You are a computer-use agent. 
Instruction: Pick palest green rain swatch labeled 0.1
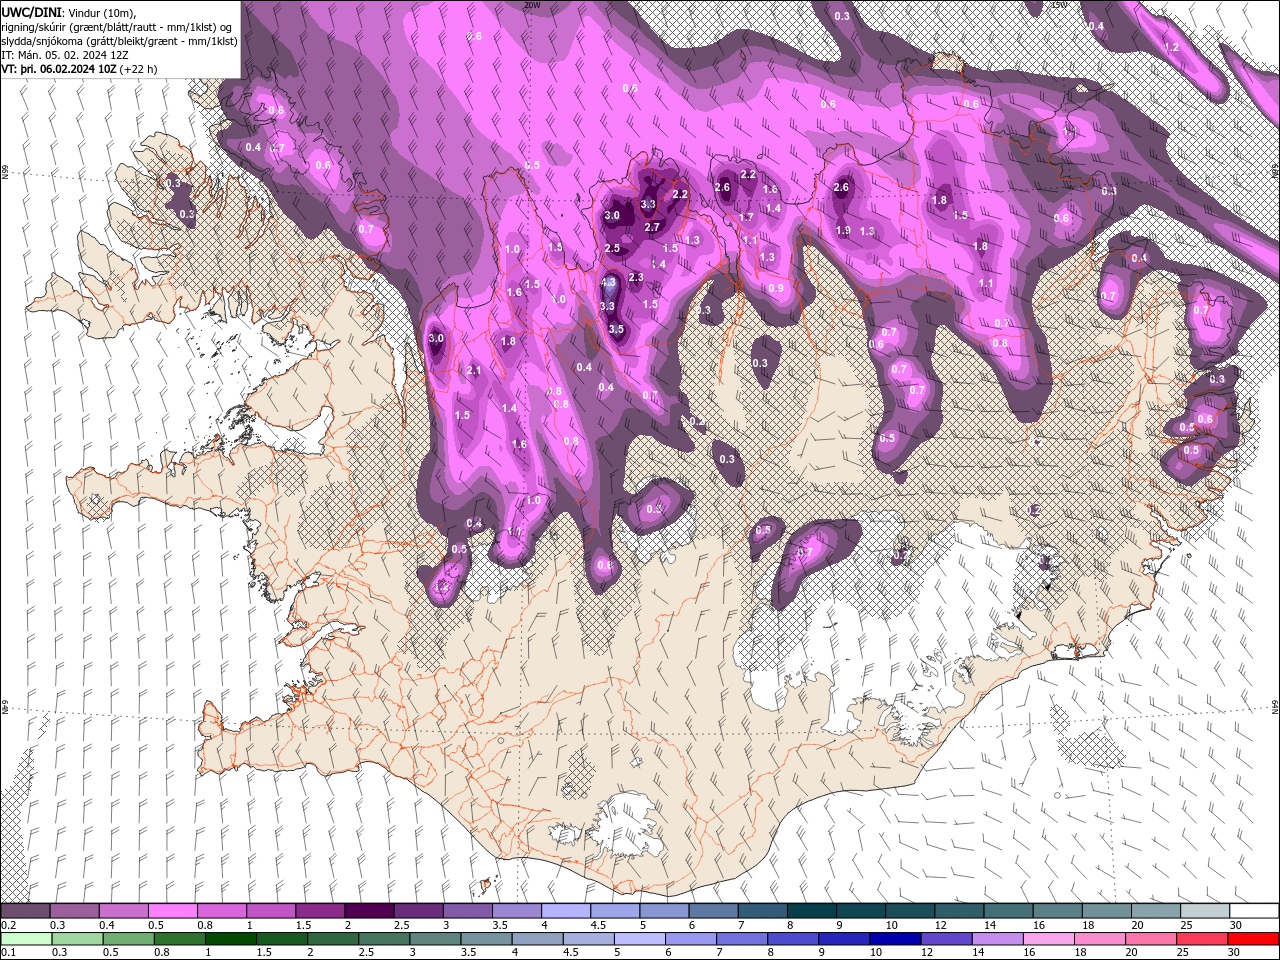pos(25,939)
